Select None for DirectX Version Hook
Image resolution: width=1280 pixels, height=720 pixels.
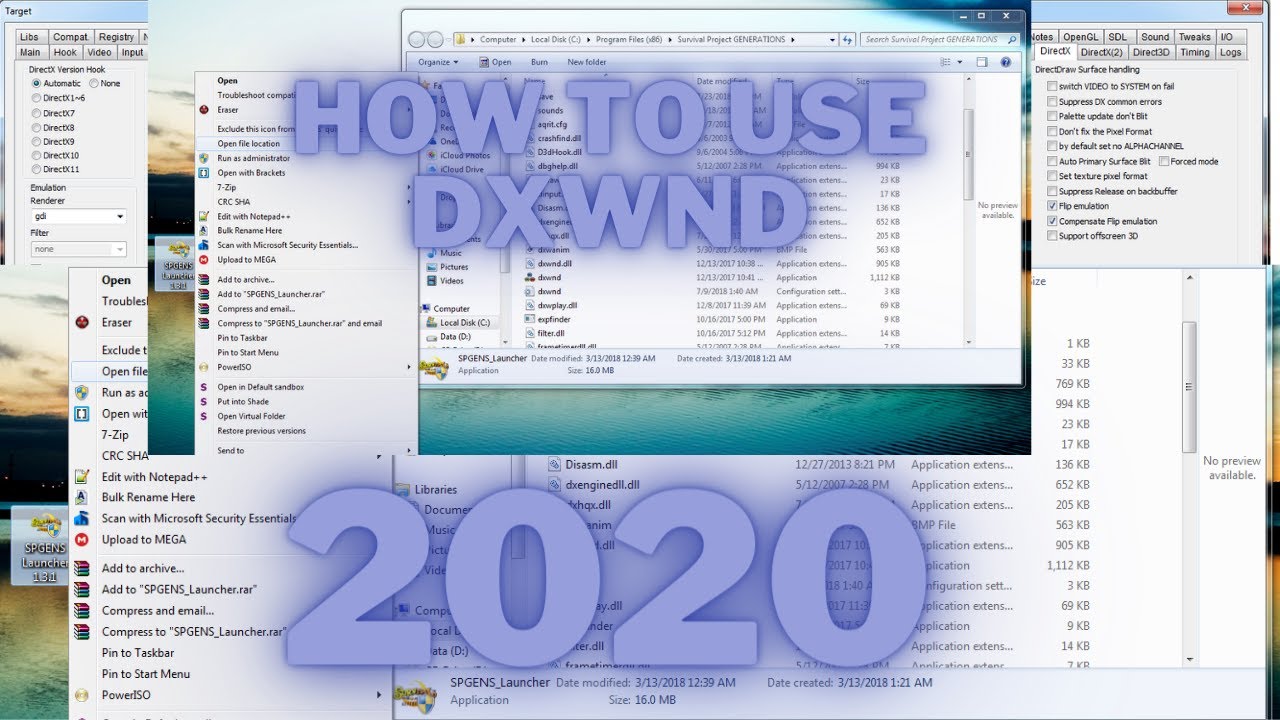coord(93,84)
